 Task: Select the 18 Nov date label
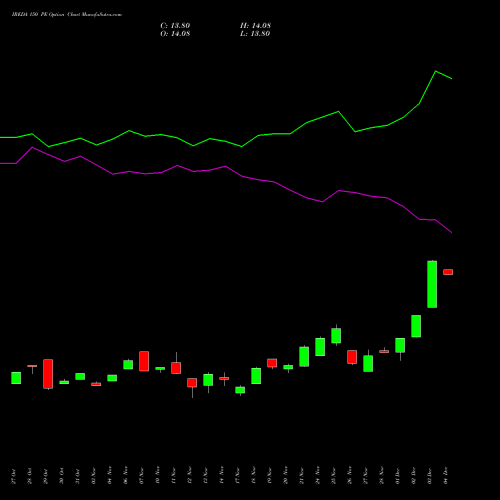pos(253,476)
